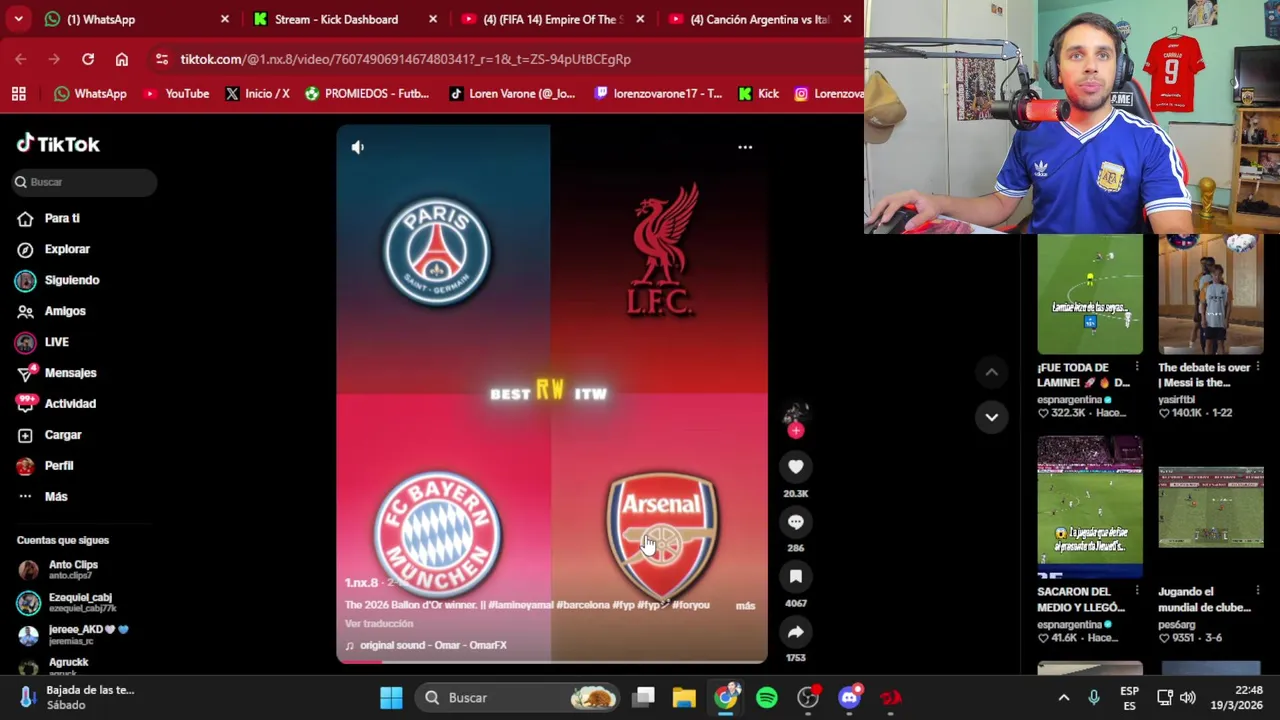1280x720 pixels.
Task: Open YouTube bookmark
Action: pos(177,94)
